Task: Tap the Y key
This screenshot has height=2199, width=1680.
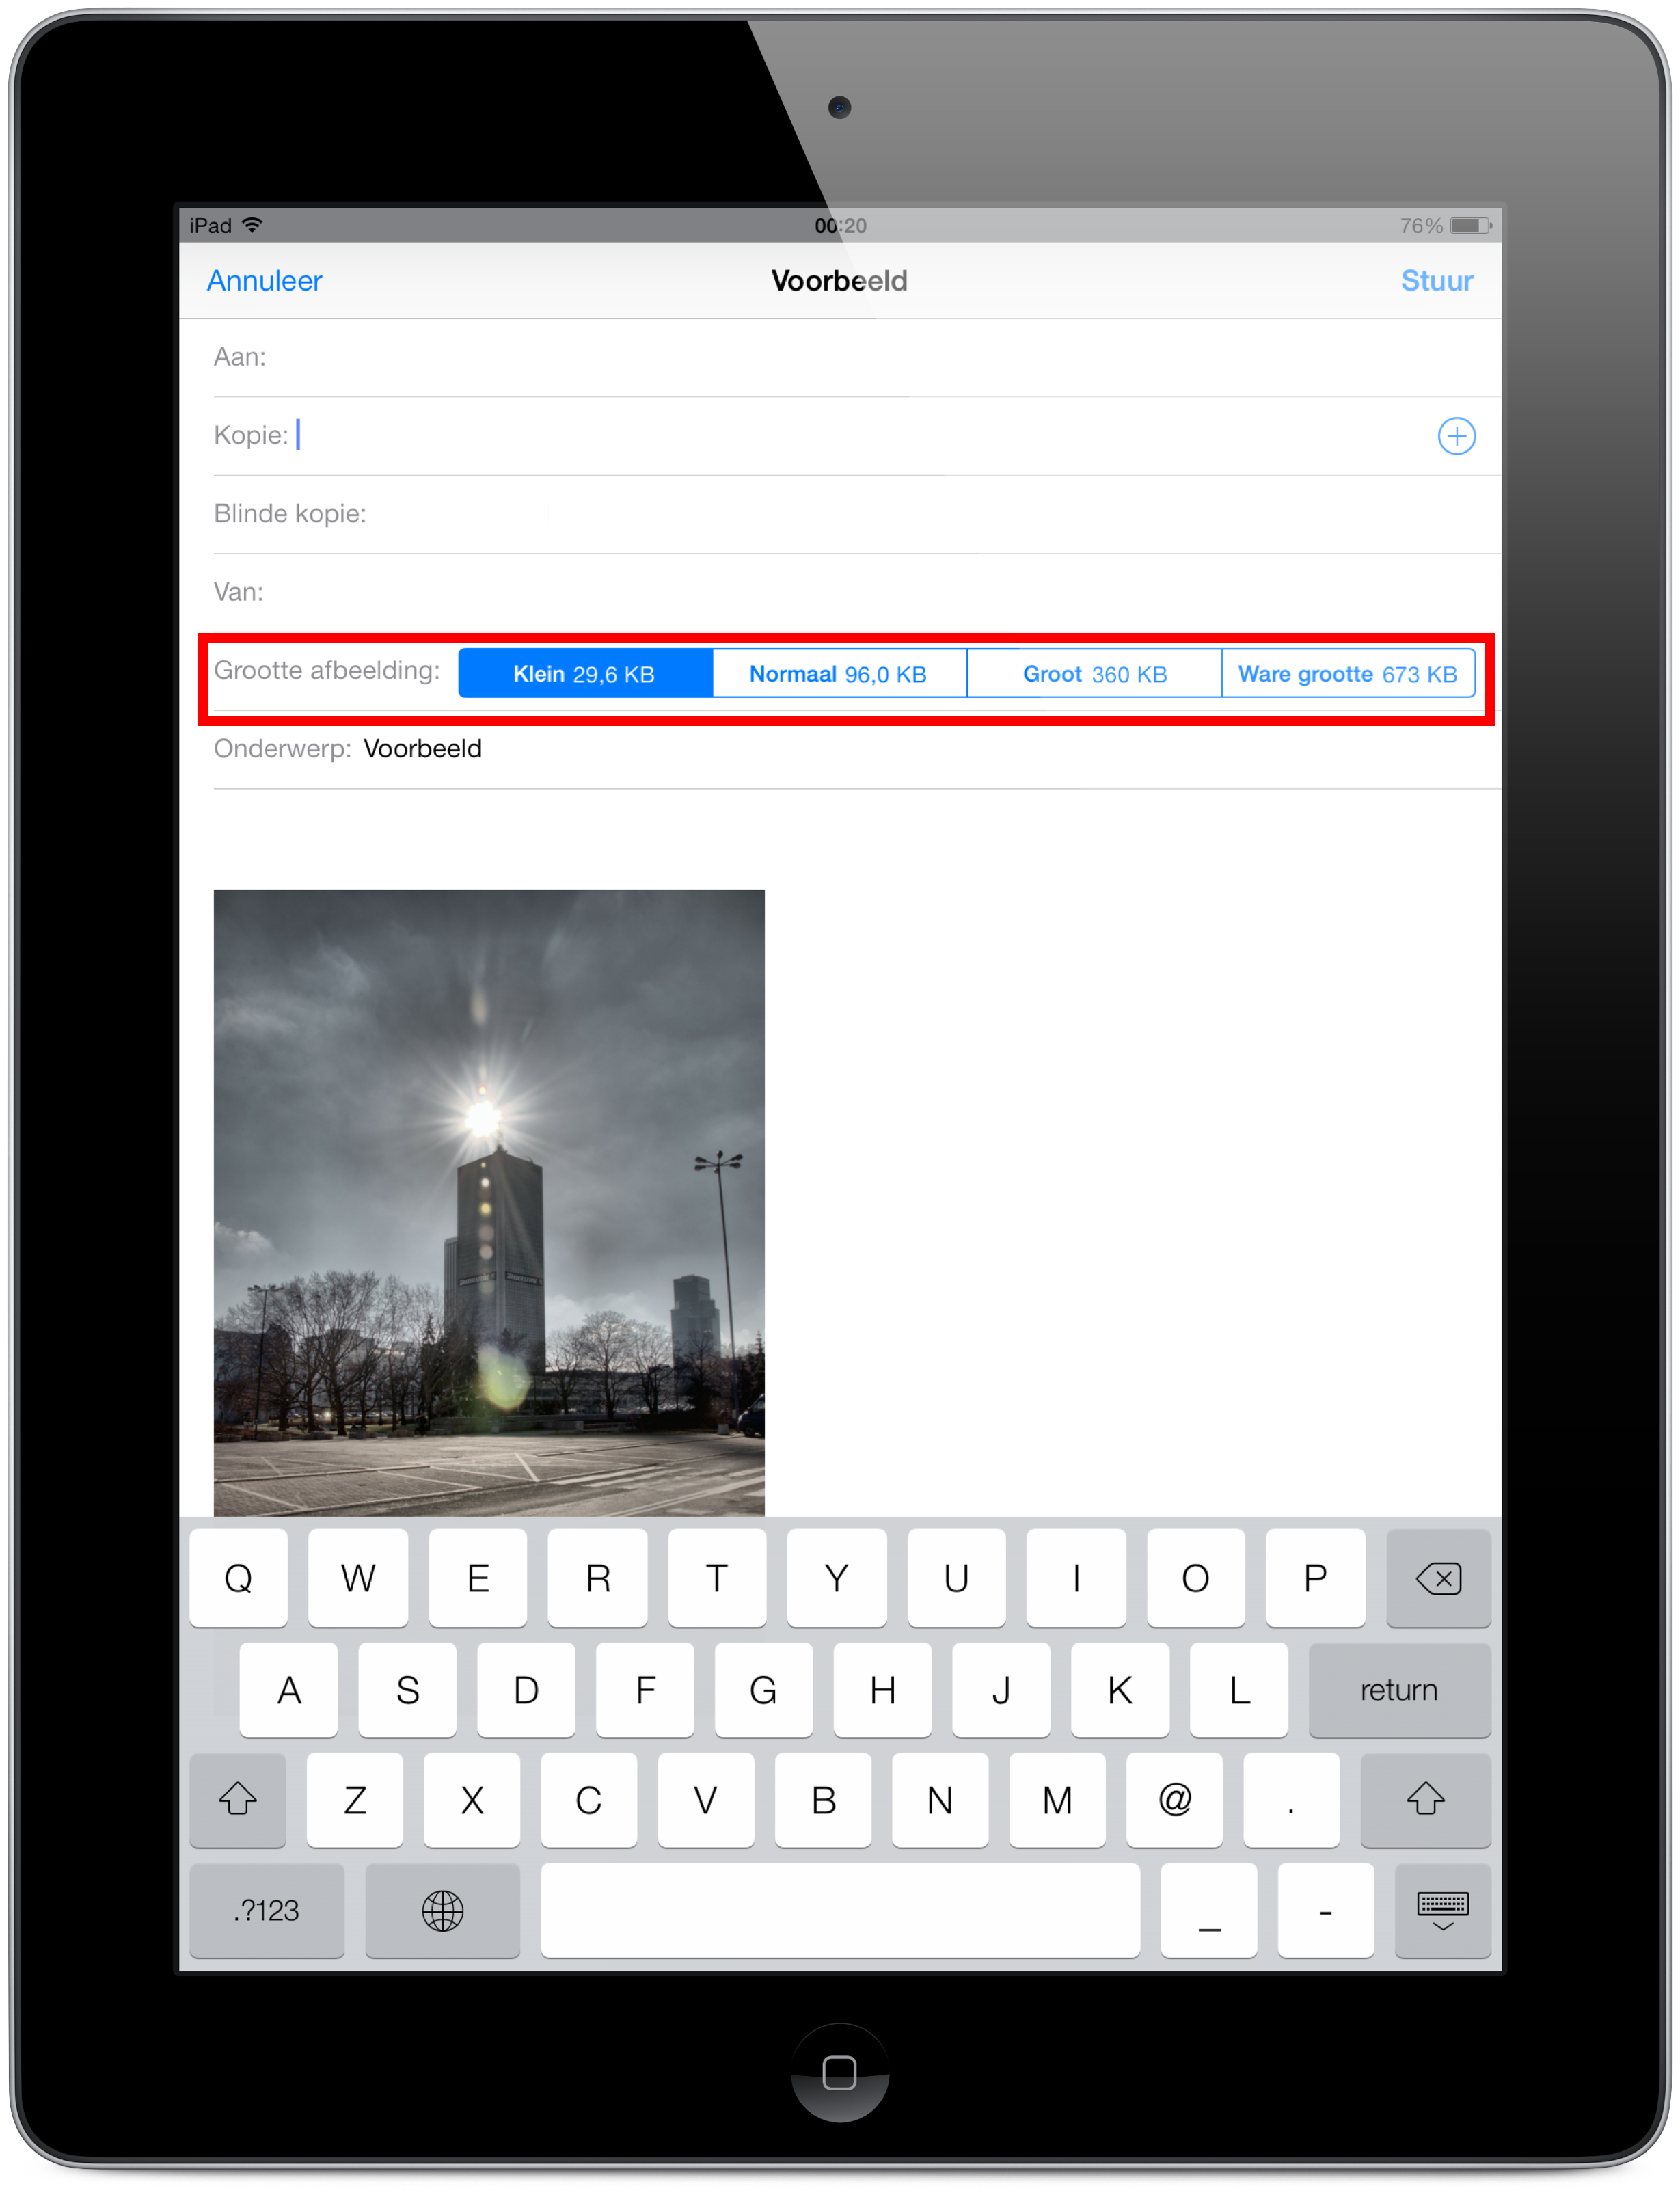Action: pyautogui.click(x=837, y=1578)
